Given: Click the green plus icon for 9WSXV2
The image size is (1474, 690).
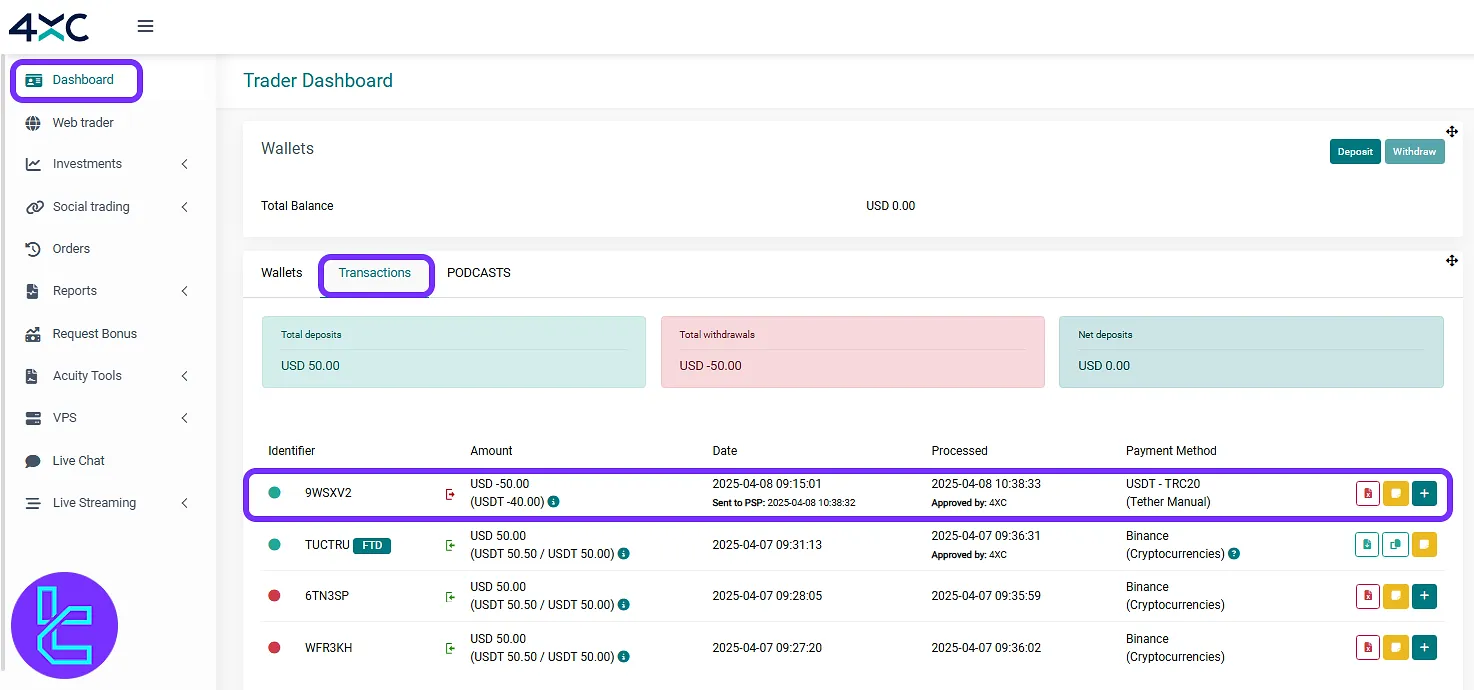Looking at the screenshot, I should click(x=1425, y=493).
